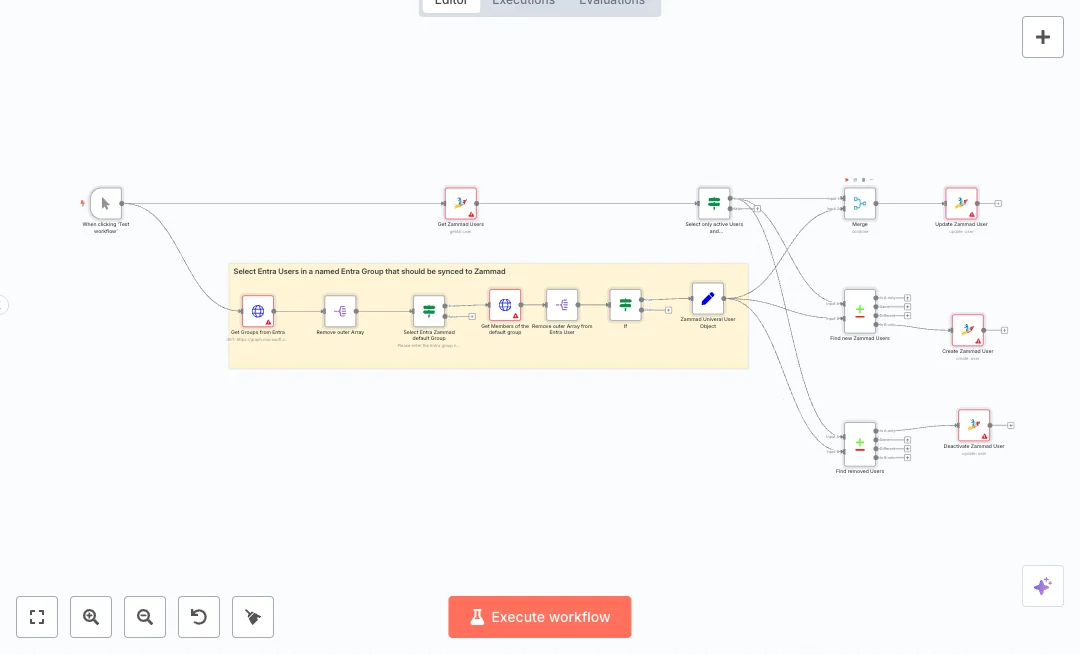Select the Remove outer Array node

pyautogui.click(x=340, y=311)
